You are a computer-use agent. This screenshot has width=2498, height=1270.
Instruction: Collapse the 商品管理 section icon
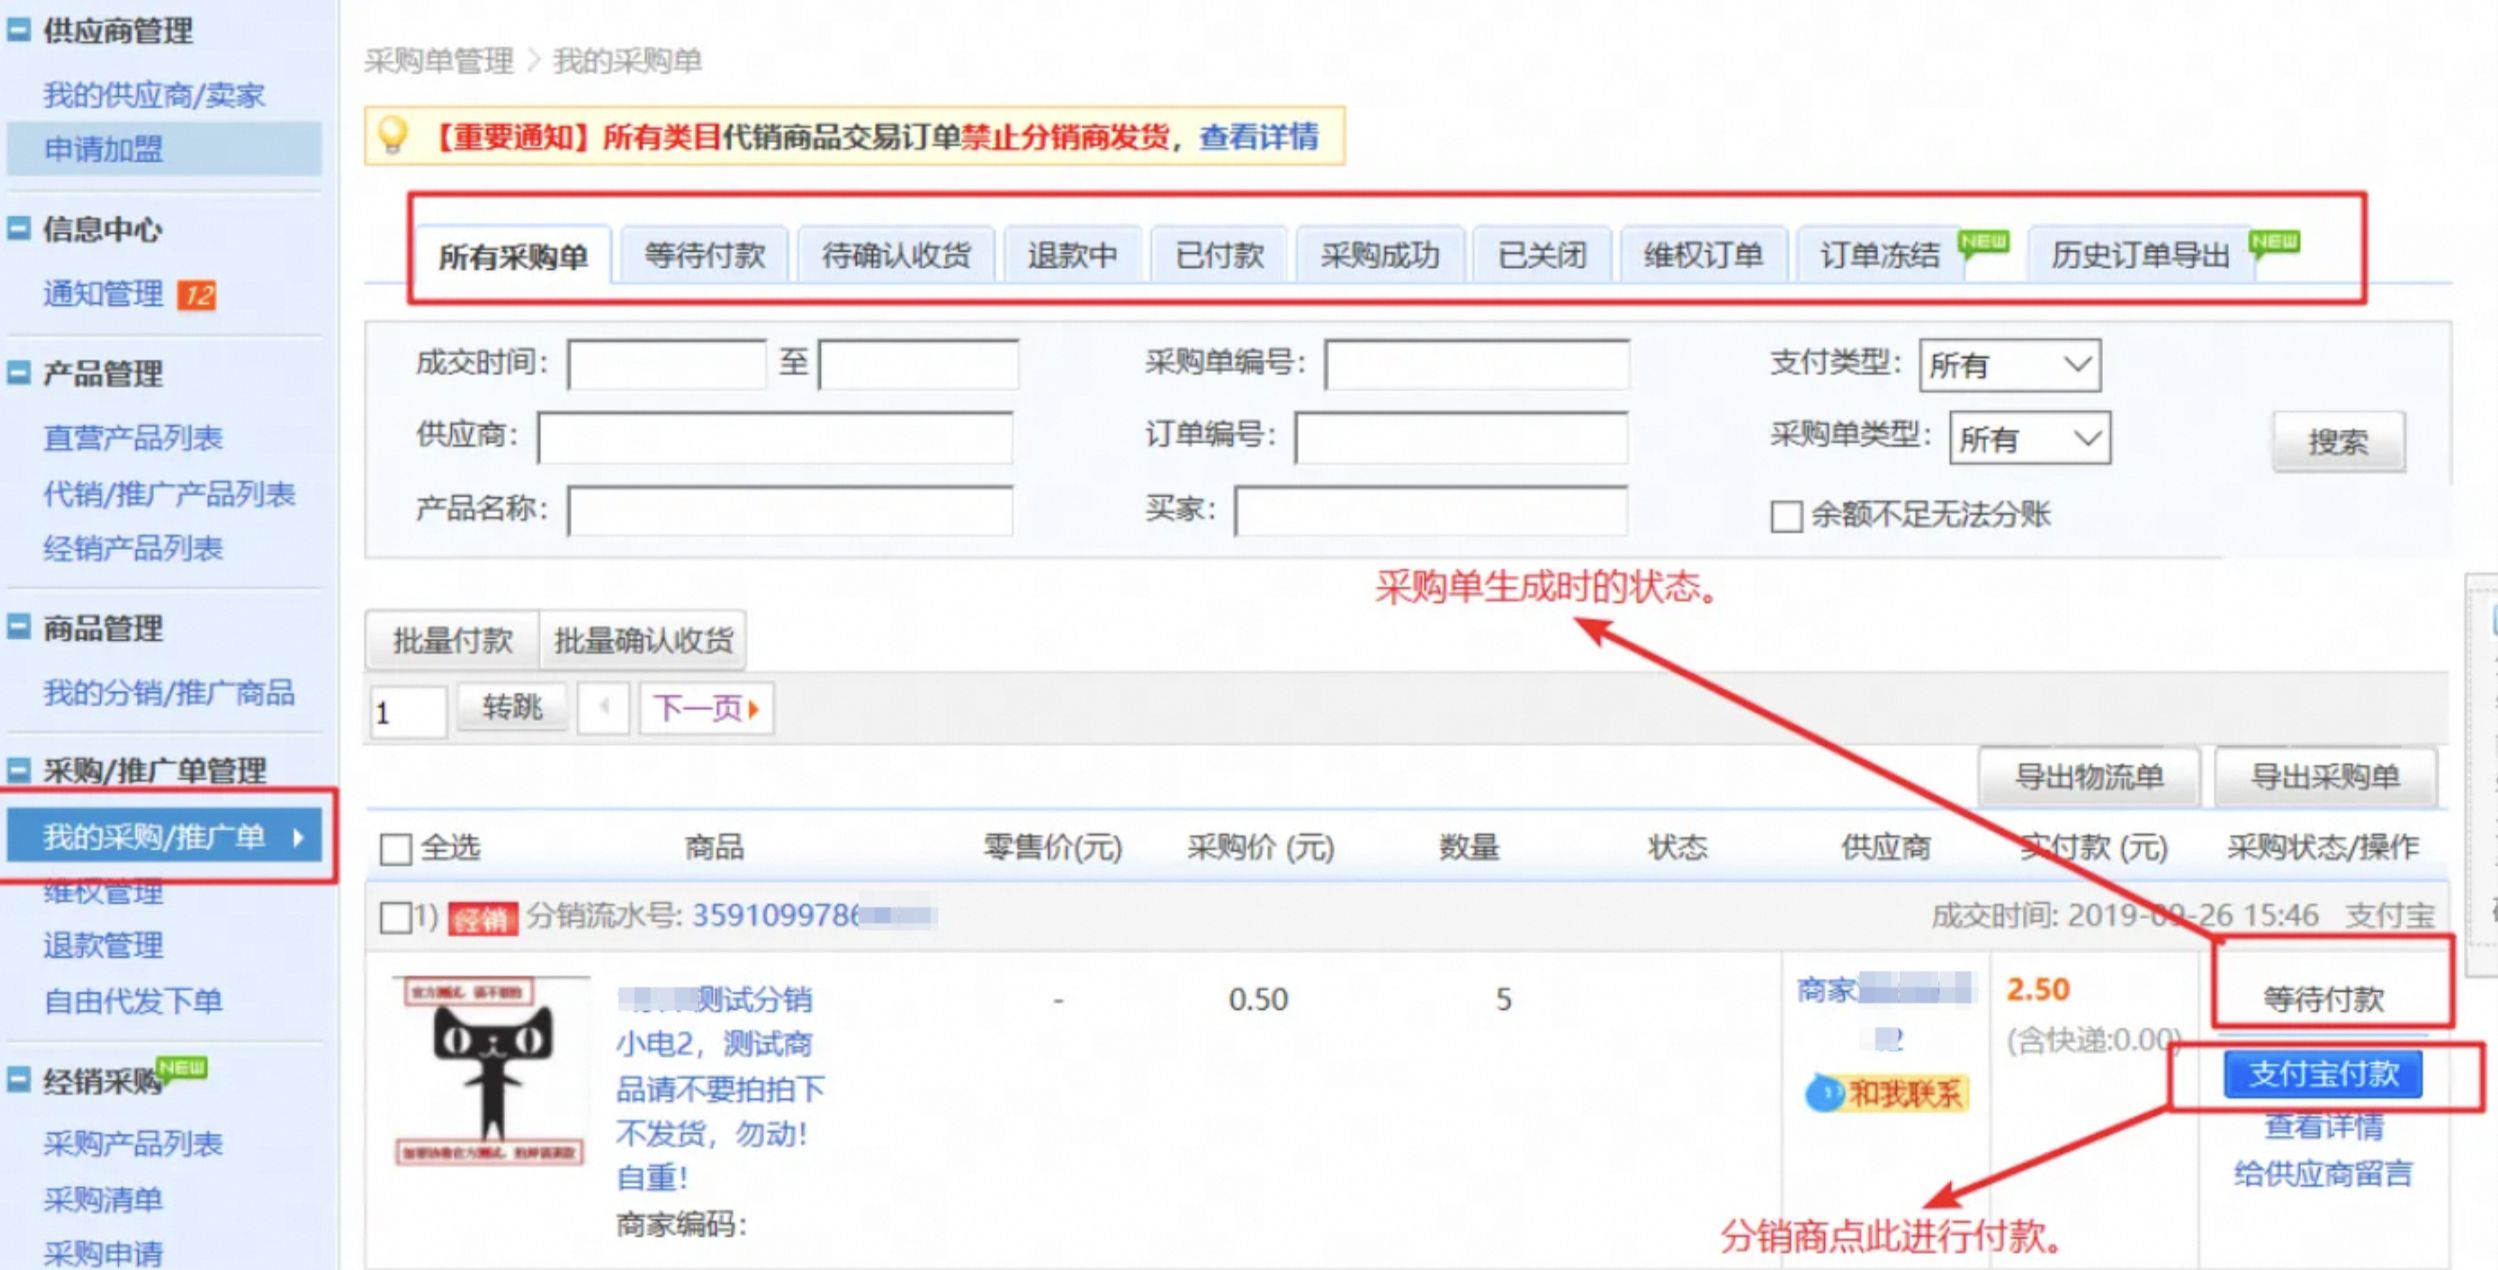click(x=19, y=627)
